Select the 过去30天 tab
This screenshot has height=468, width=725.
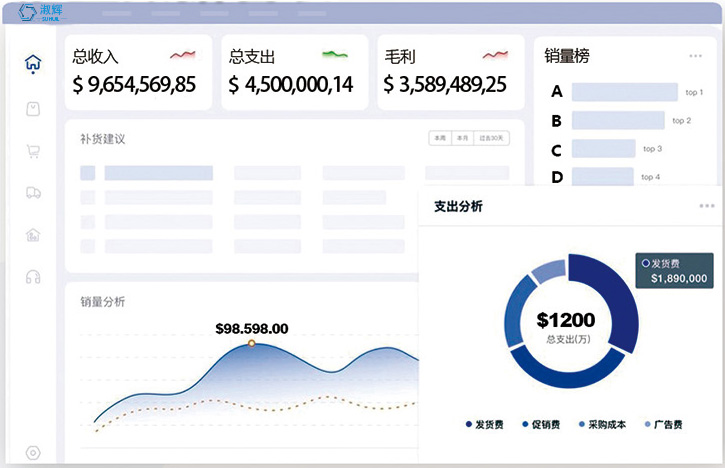(490, 138)
